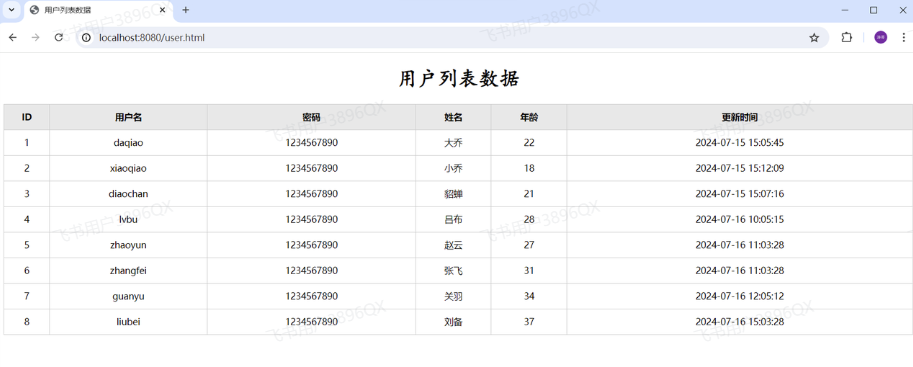
Task: Click timestamp 2024-07-16 11:03:28 in zhaoyun row
Action: click(739, 245)
